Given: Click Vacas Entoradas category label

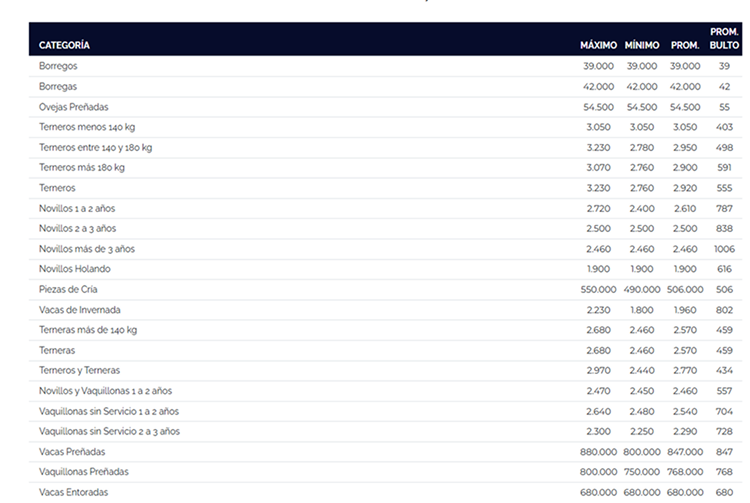Looking at the screenshot, I should click(x=74, y=492).
